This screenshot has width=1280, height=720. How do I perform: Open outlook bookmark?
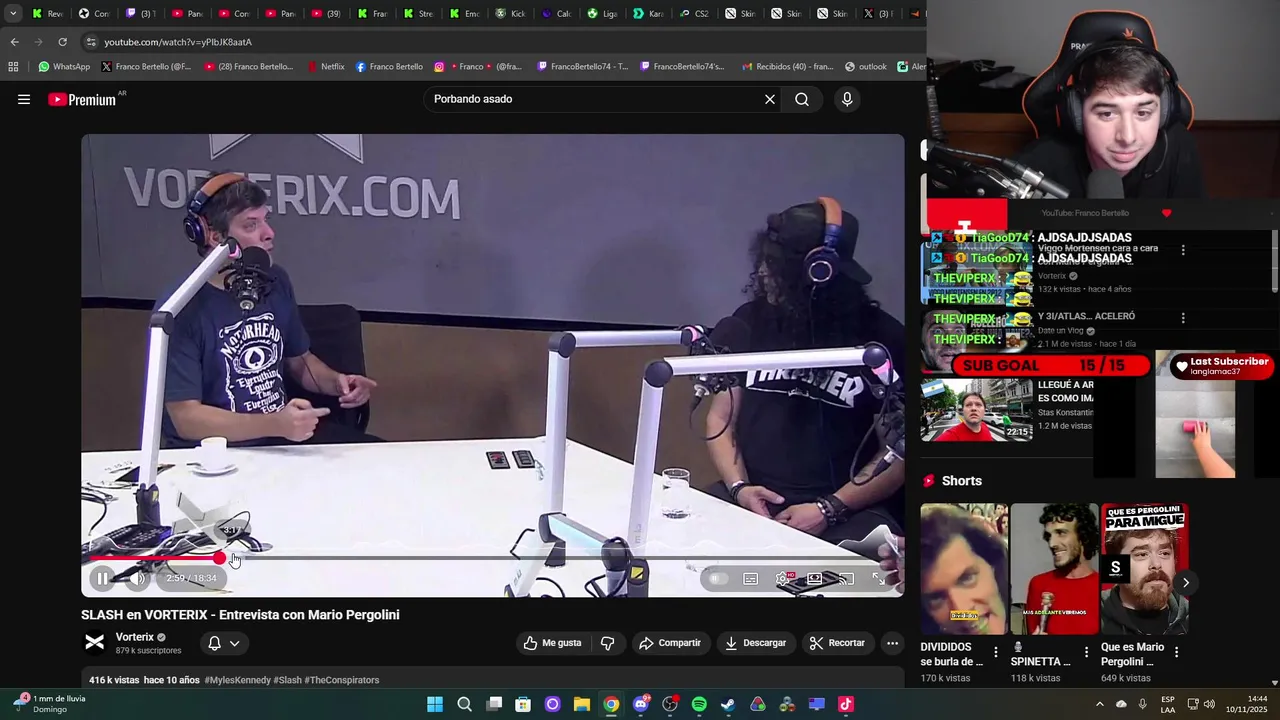pyautogui.click(x=866, y=67)
